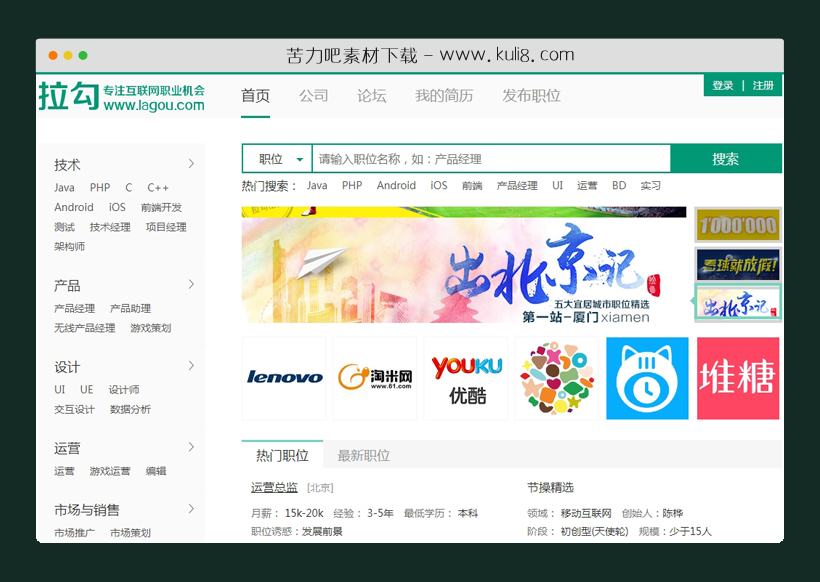Click the 登录 login link
The height and width of the screenshot is (582, 820).
(723, 85)
